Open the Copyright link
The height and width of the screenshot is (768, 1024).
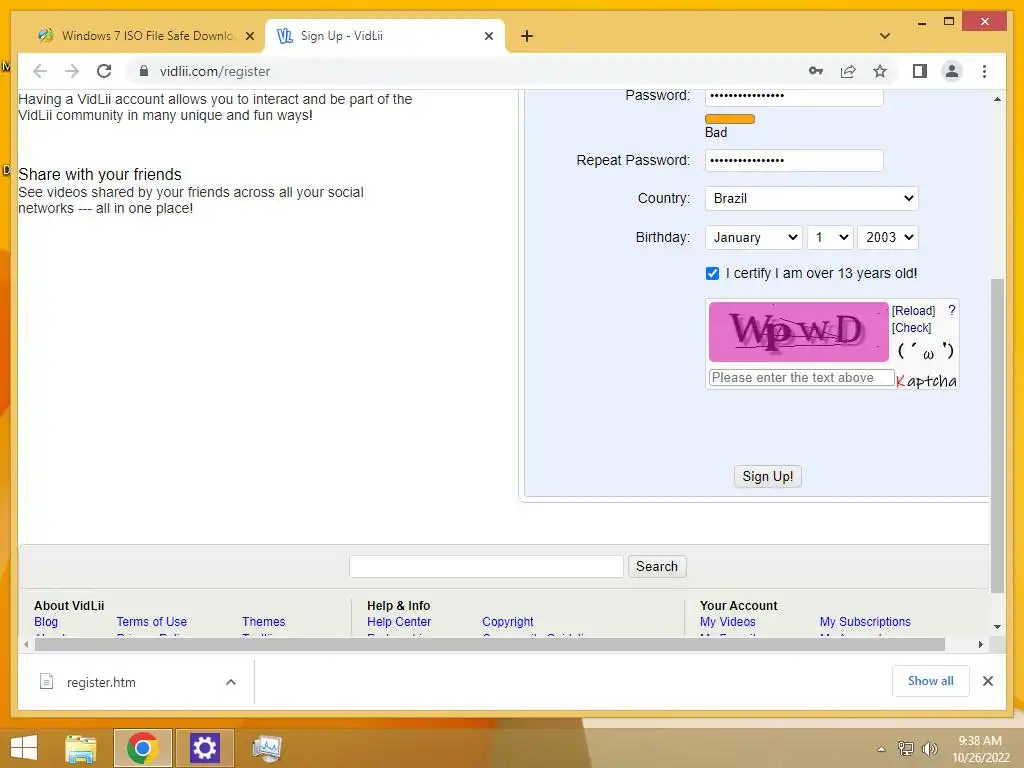coord(507,622)
